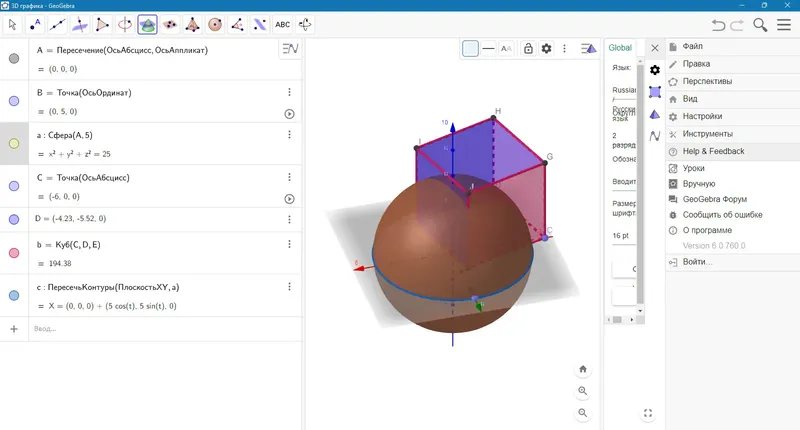
Task: Open the Перспективы menu
Action: click(x=733, y=81)
